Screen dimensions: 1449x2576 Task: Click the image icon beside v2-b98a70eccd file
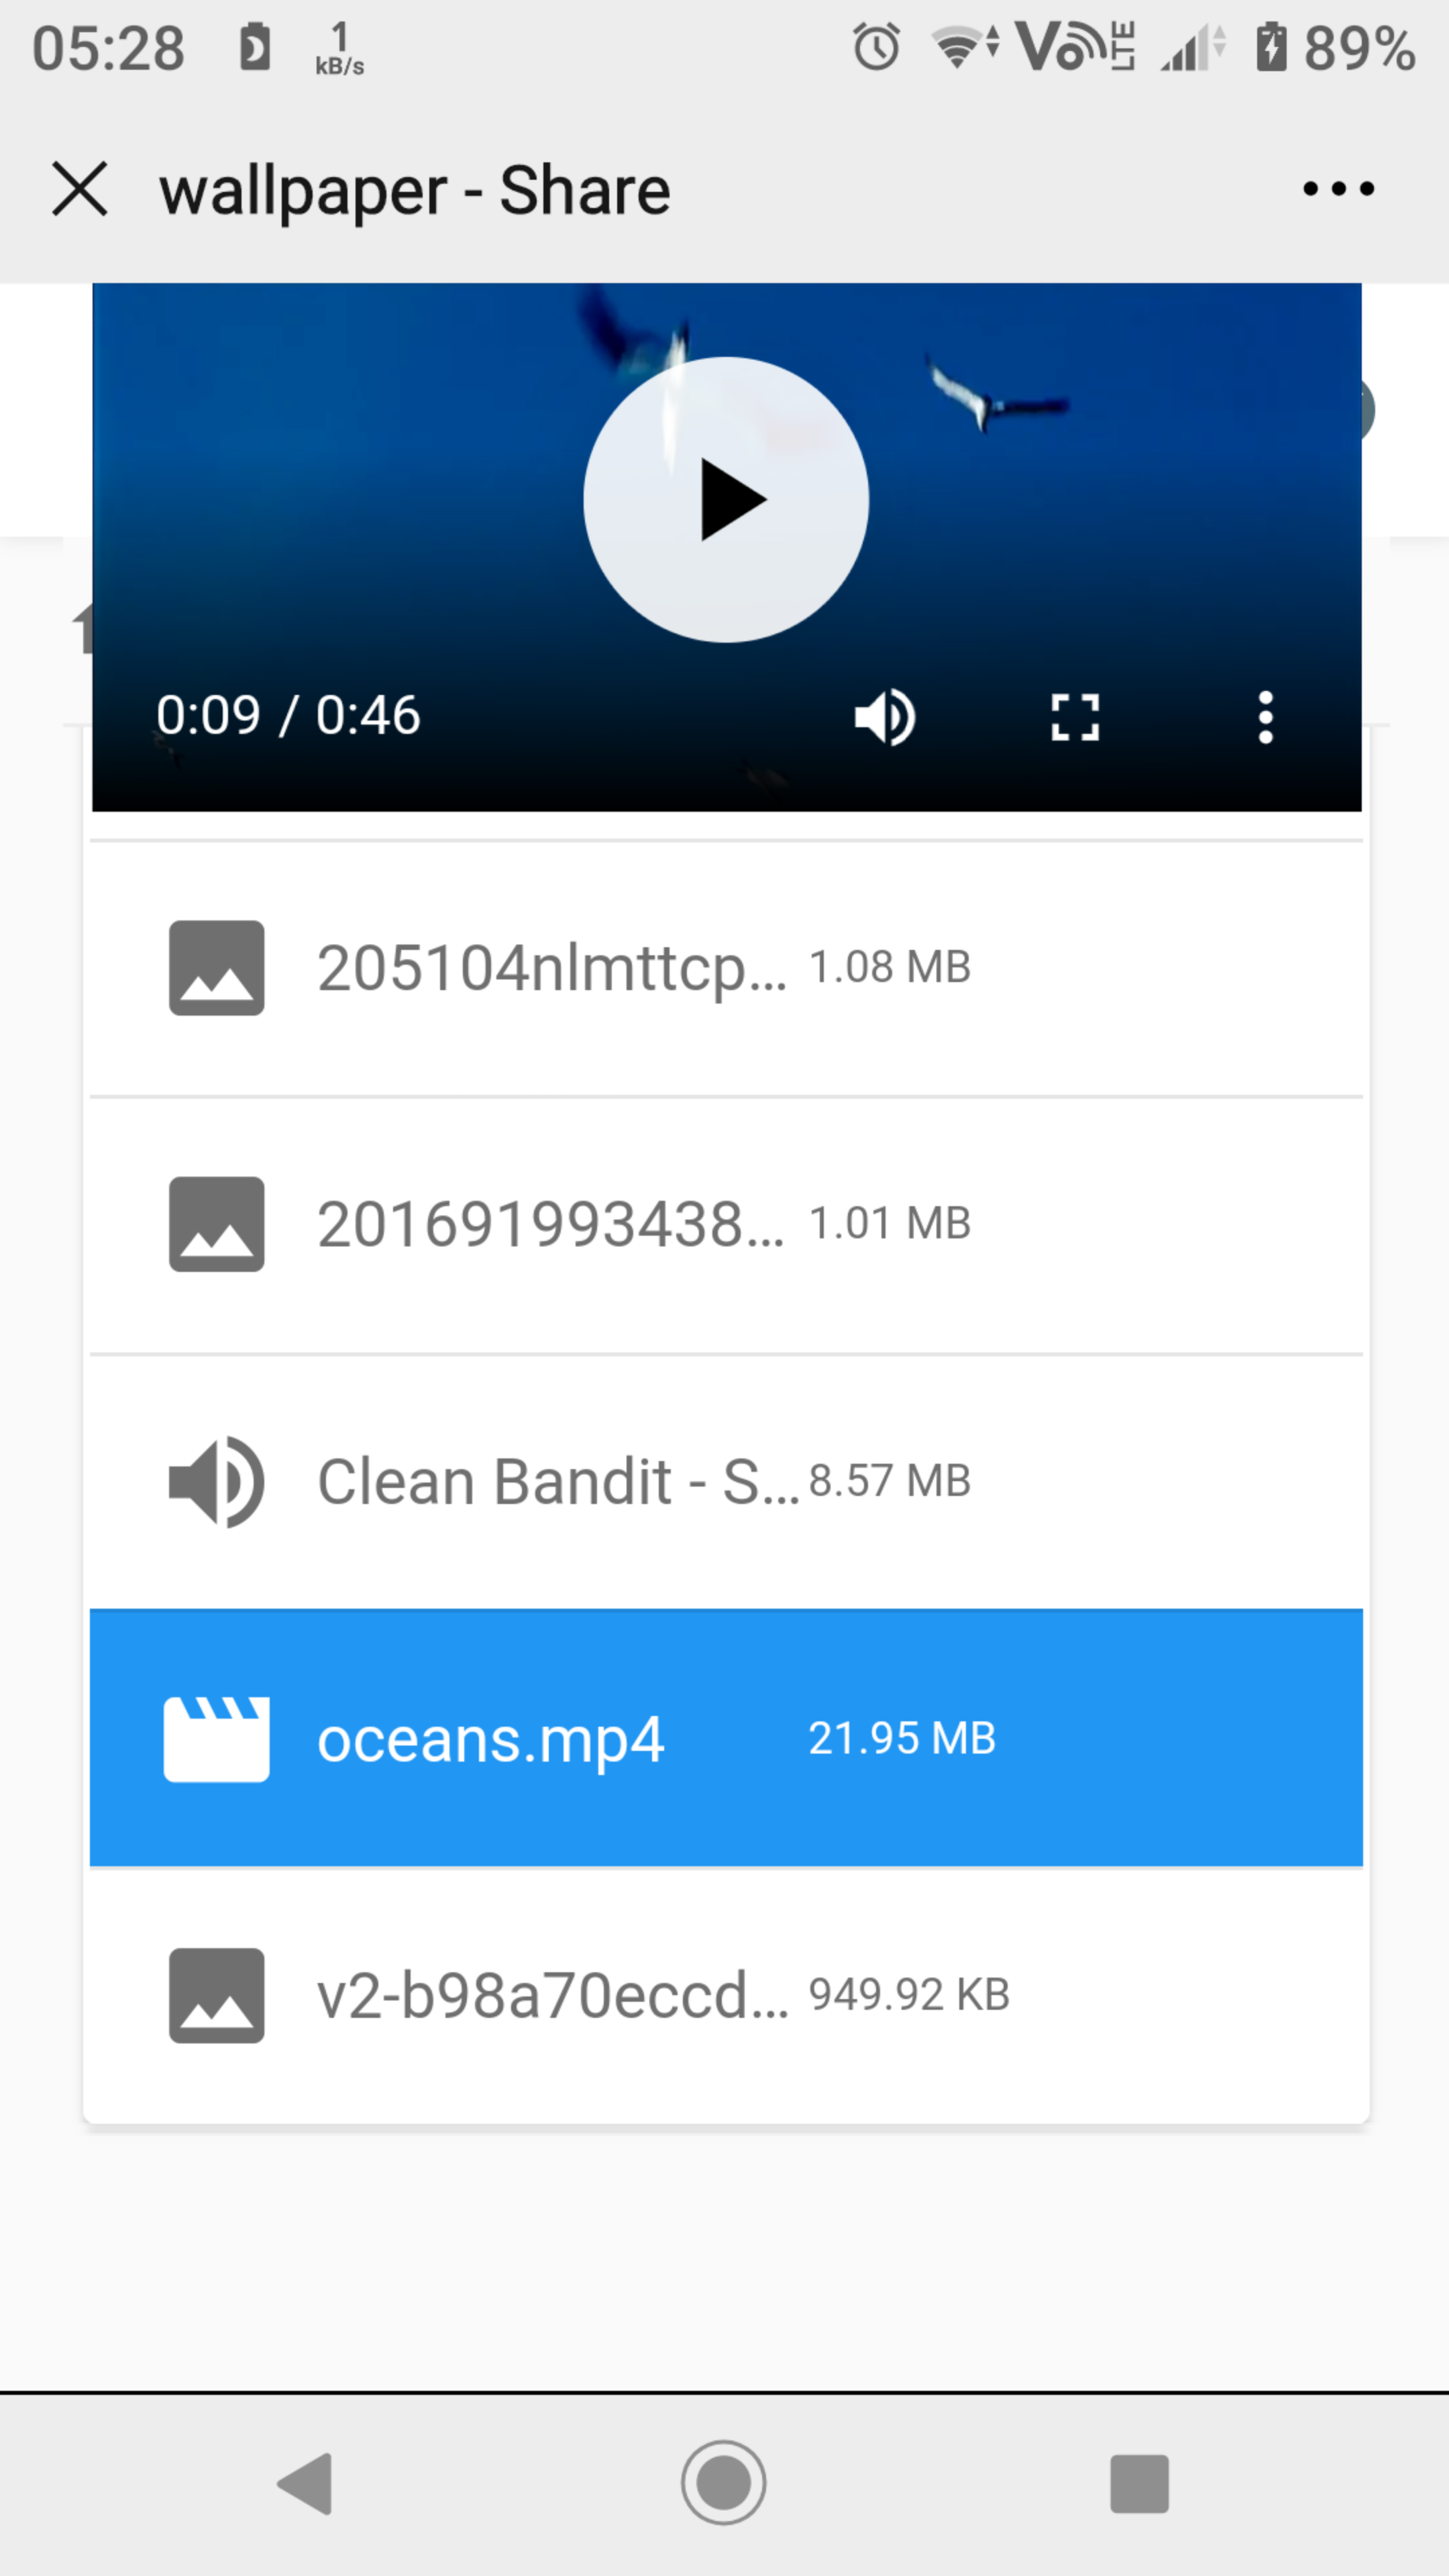(217, 1996)
